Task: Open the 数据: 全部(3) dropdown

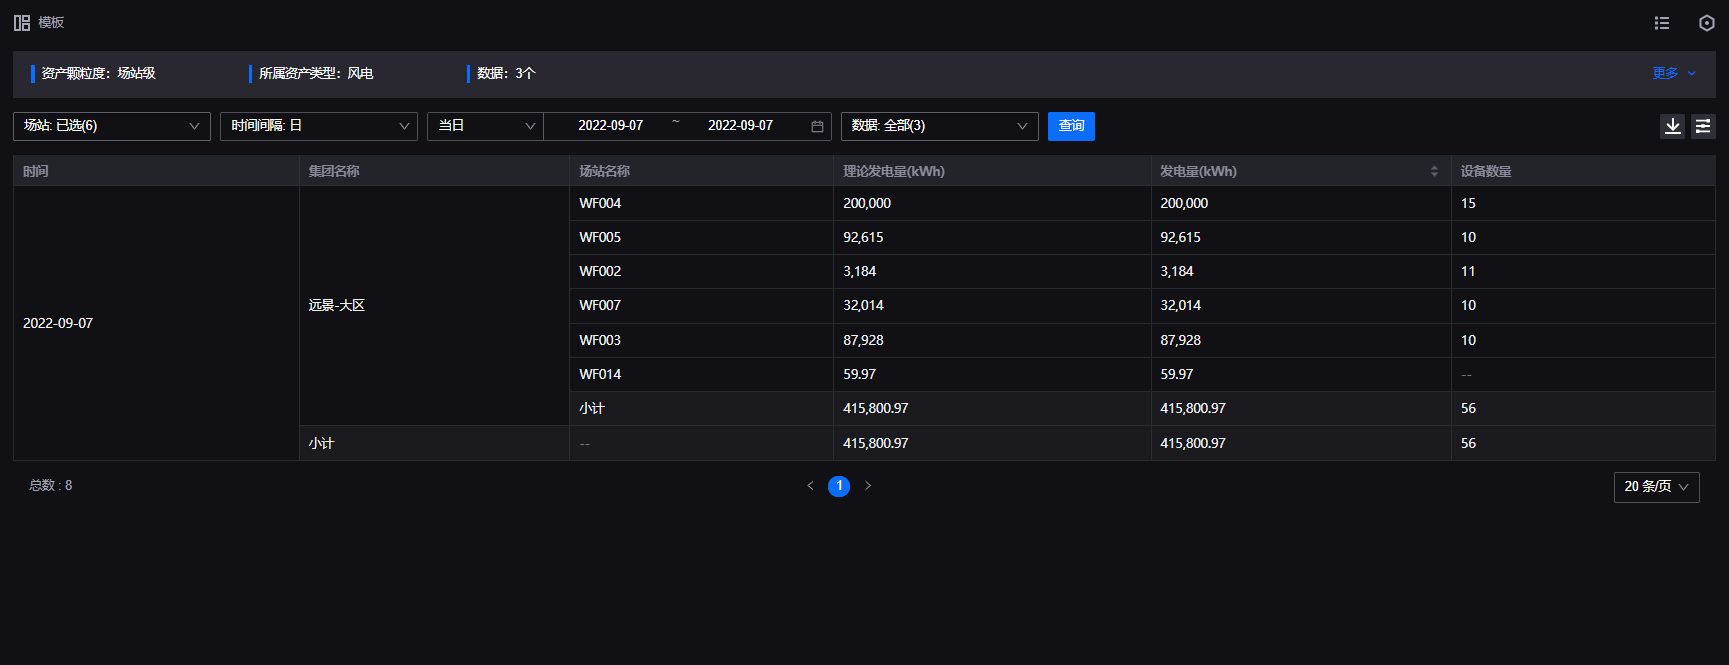Action: (x=940, y=126)
